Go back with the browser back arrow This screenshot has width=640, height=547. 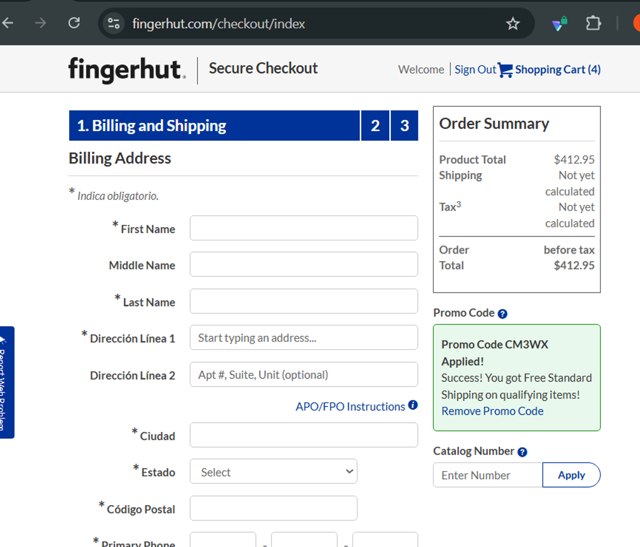8,23
